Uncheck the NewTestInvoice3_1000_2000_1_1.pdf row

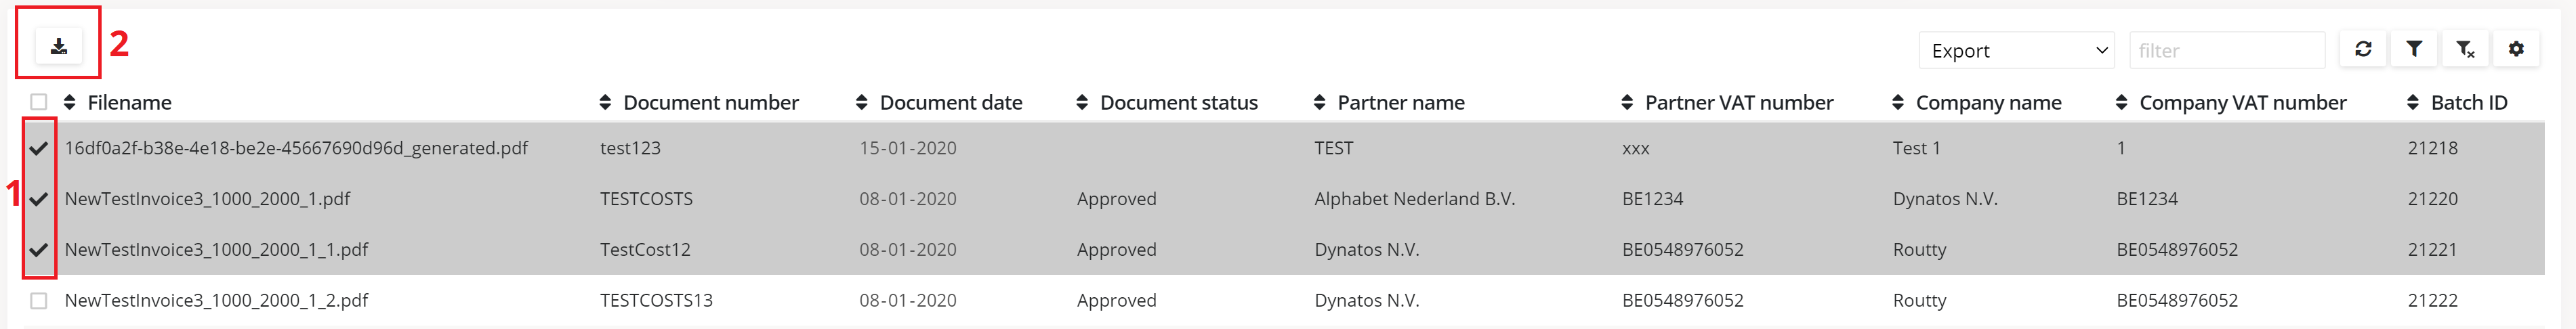(x=39, y=249)
